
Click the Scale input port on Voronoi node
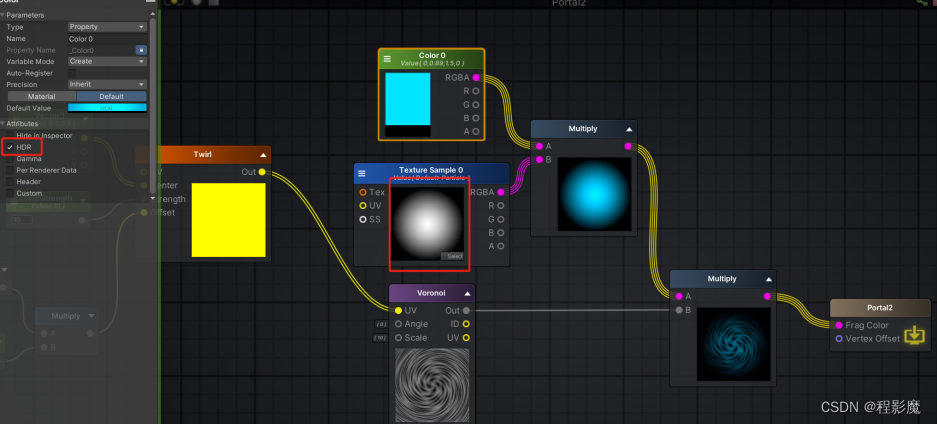click(x=398, y=337)
